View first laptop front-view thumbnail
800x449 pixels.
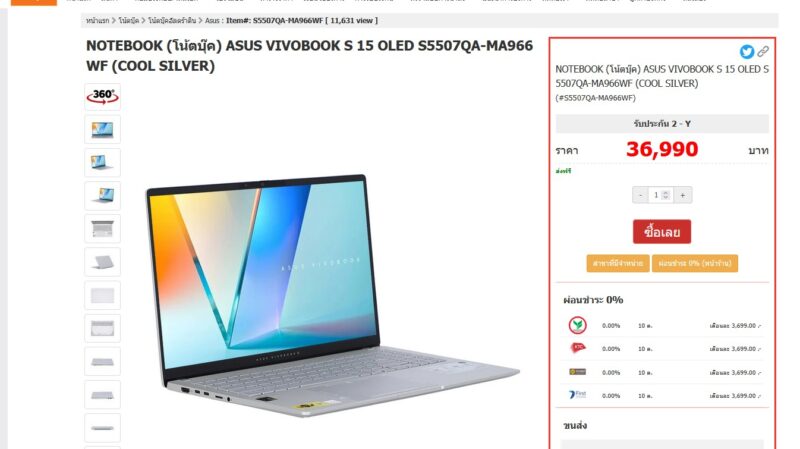point(103,129)
